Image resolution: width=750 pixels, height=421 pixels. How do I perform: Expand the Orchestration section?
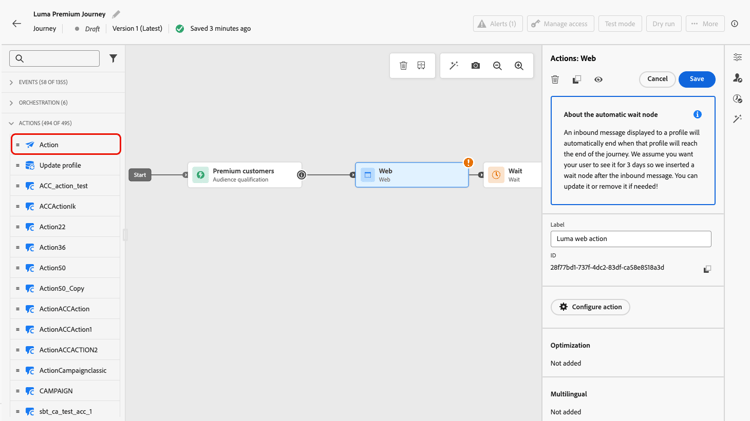click(63, 102)
